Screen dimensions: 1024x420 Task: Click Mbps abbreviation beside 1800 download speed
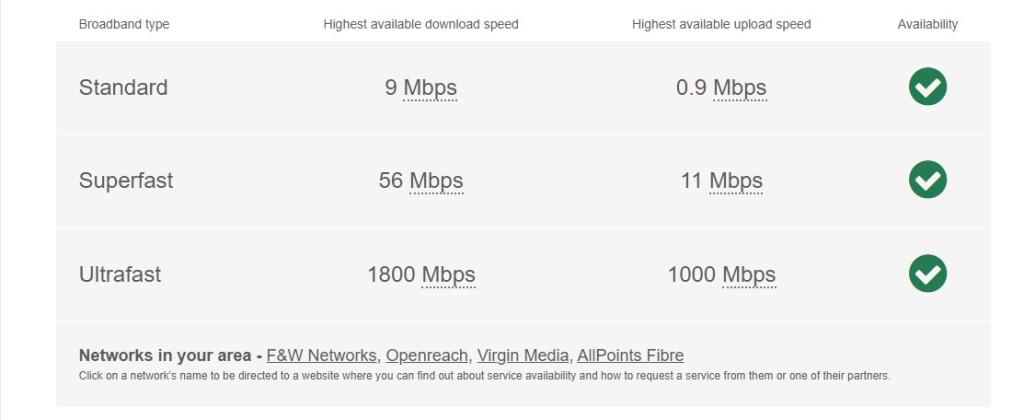448,274
